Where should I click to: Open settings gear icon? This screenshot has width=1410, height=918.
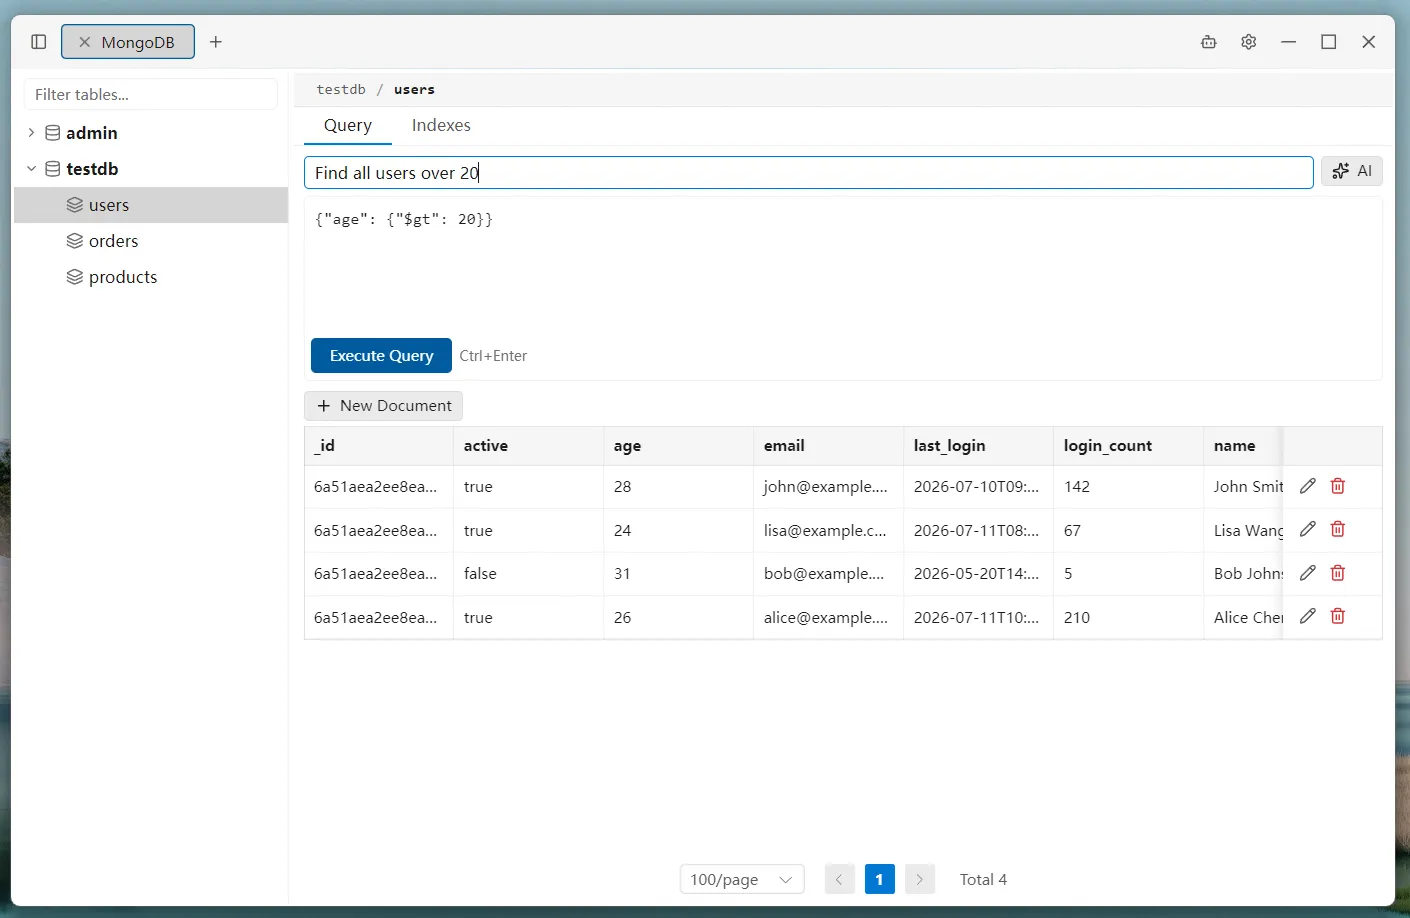[x=1249, y=42]
